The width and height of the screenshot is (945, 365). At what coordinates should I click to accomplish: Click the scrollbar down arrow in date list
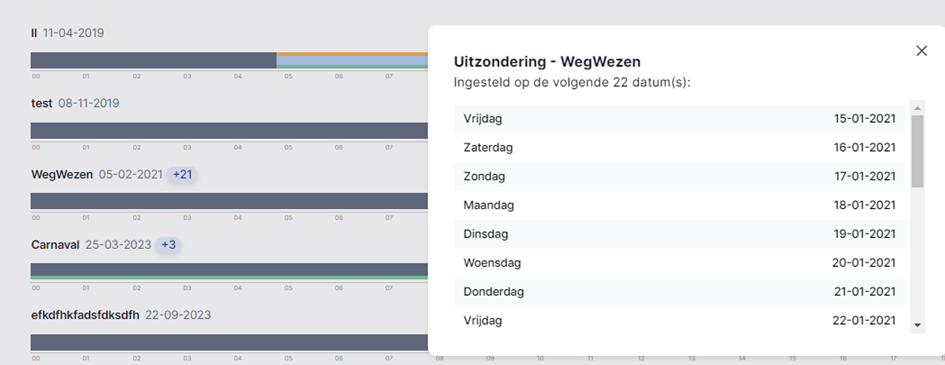pyautogui.click(x=918, y=325)
